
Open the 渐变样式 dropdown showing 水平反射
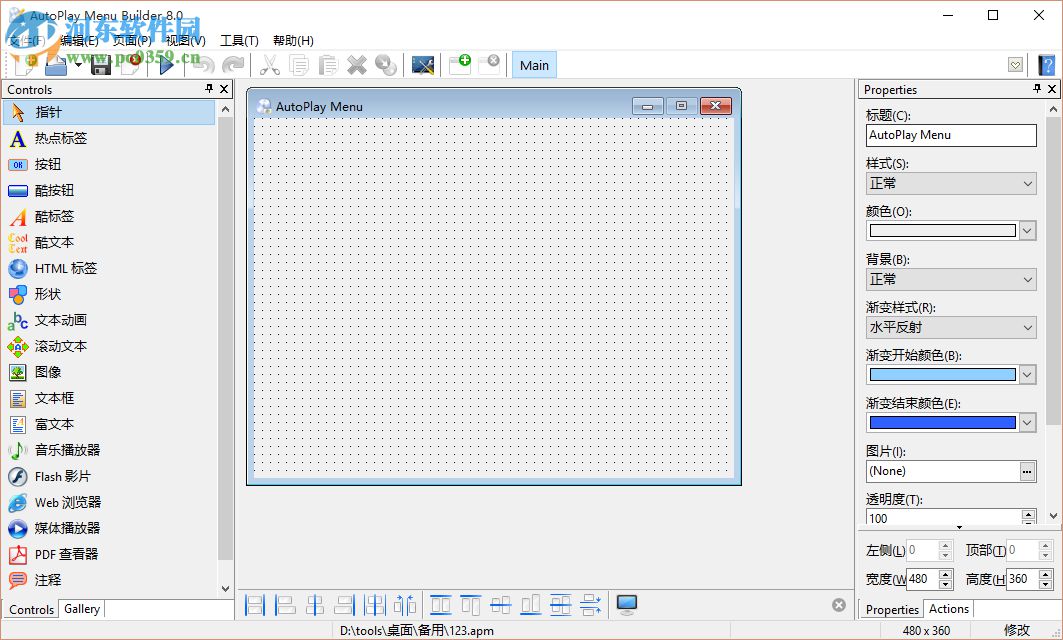1029,327
